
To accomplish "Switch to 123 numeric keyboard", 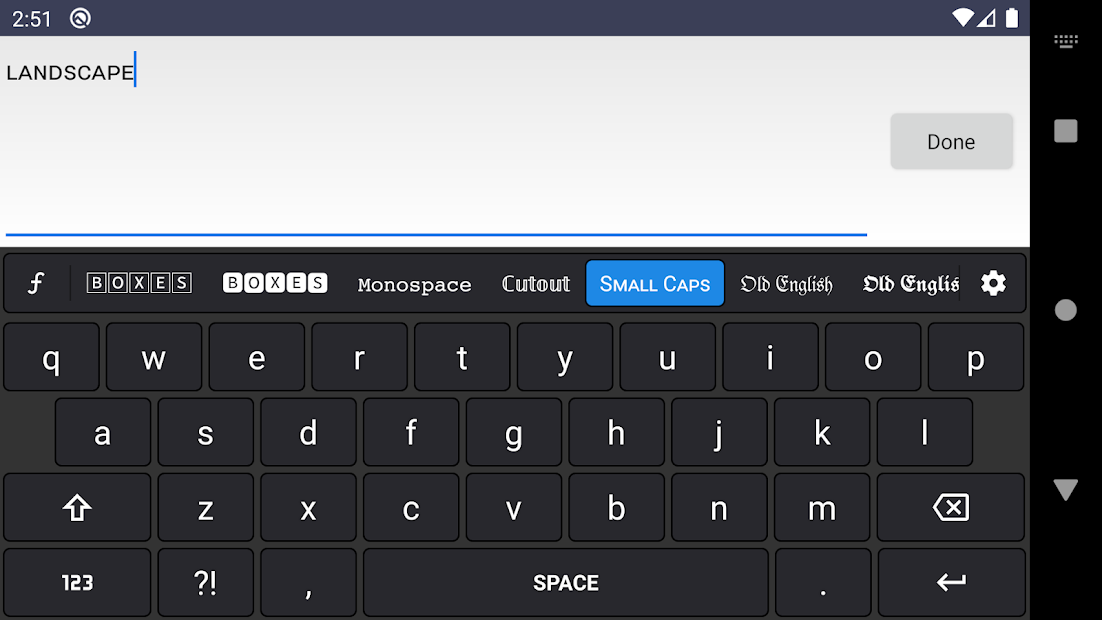I will pyautogui.click(x=77, y=582).
